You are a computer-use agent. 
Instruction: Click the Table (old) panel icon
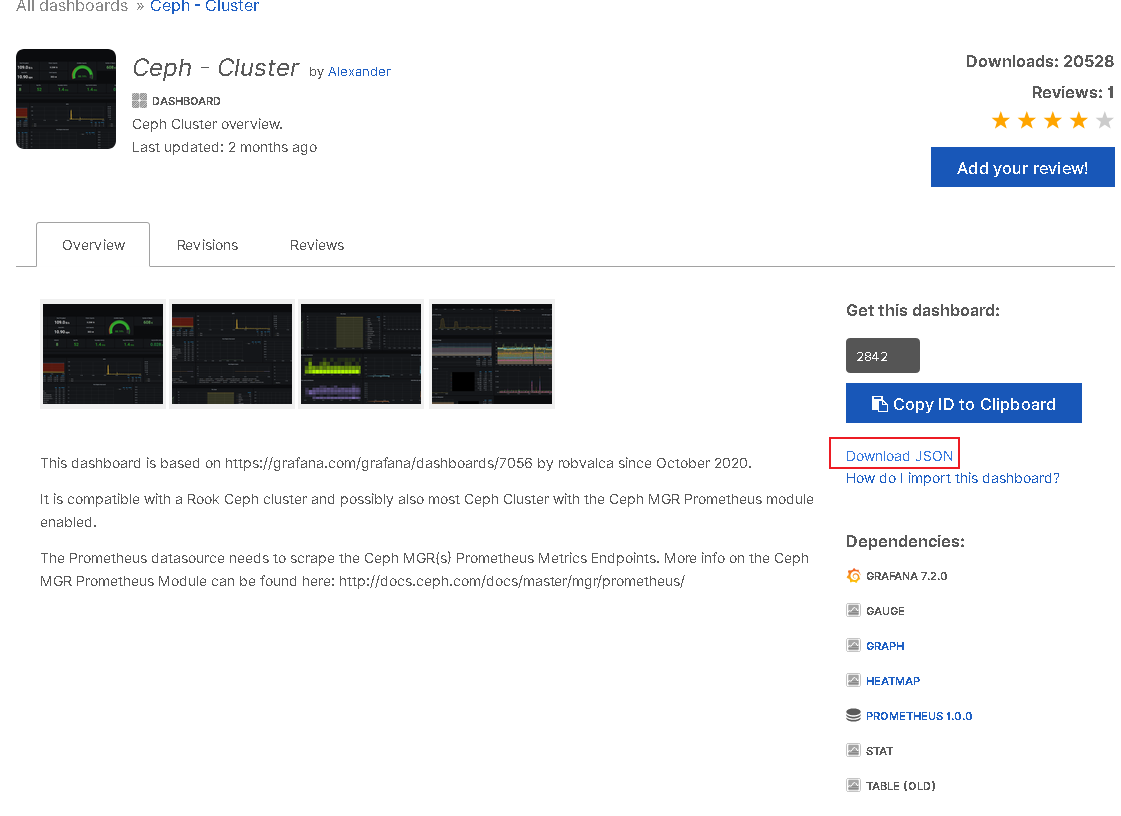click(853, 785)
